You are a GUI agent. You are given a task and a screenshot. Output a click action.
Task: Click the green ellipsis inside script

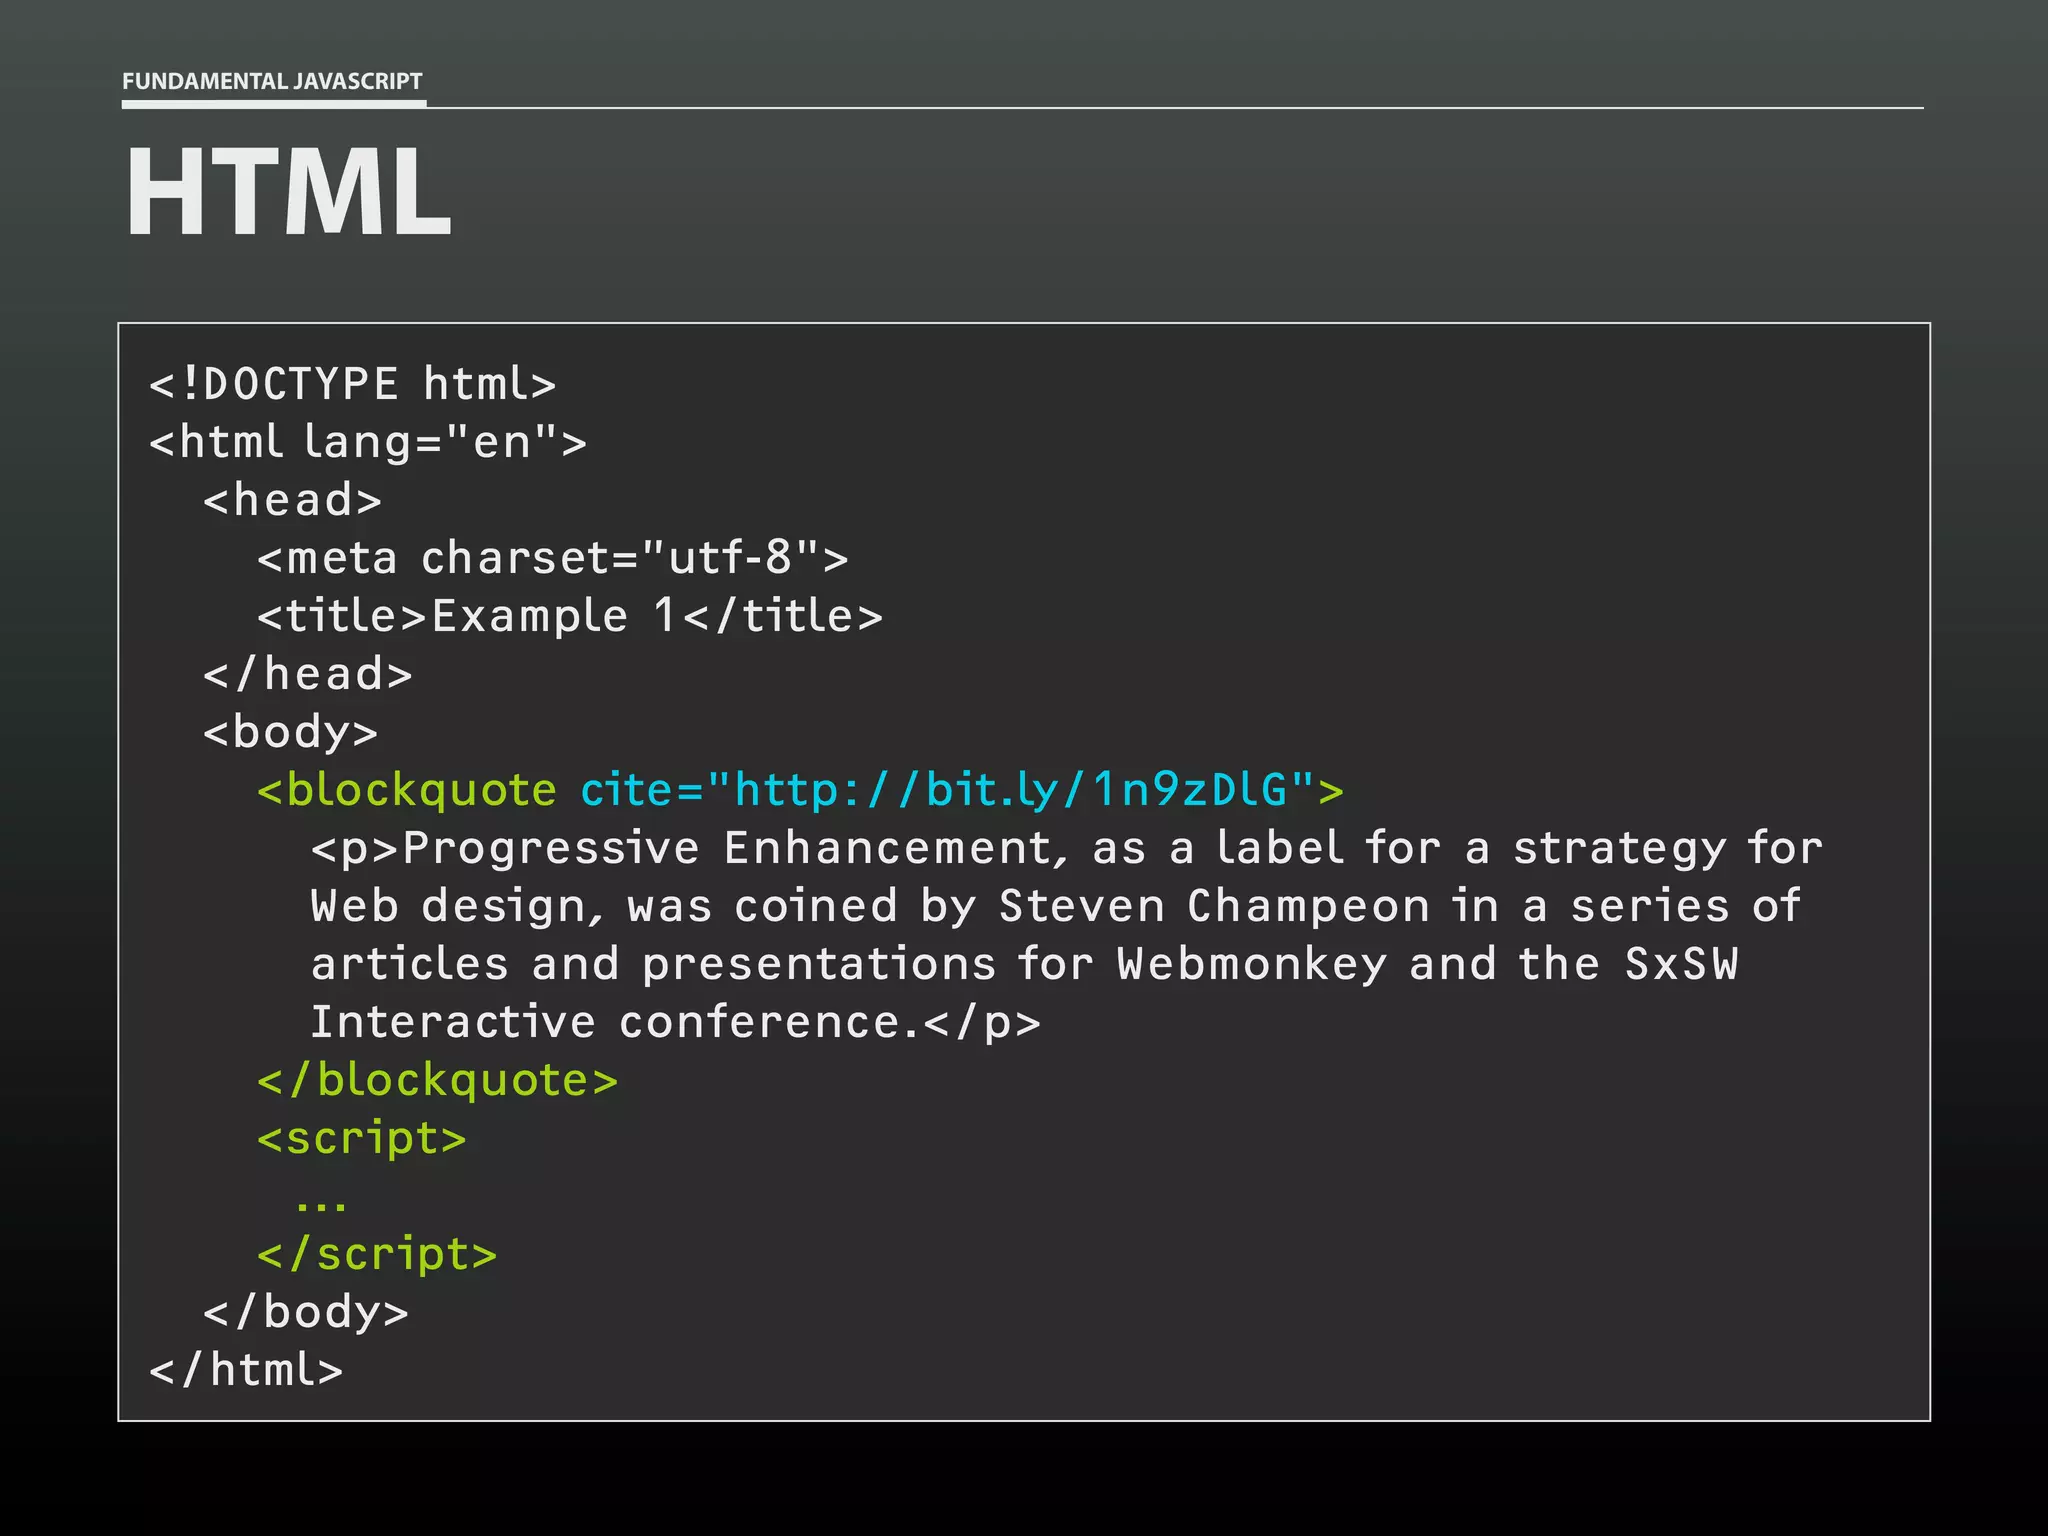coord(321,1205)
